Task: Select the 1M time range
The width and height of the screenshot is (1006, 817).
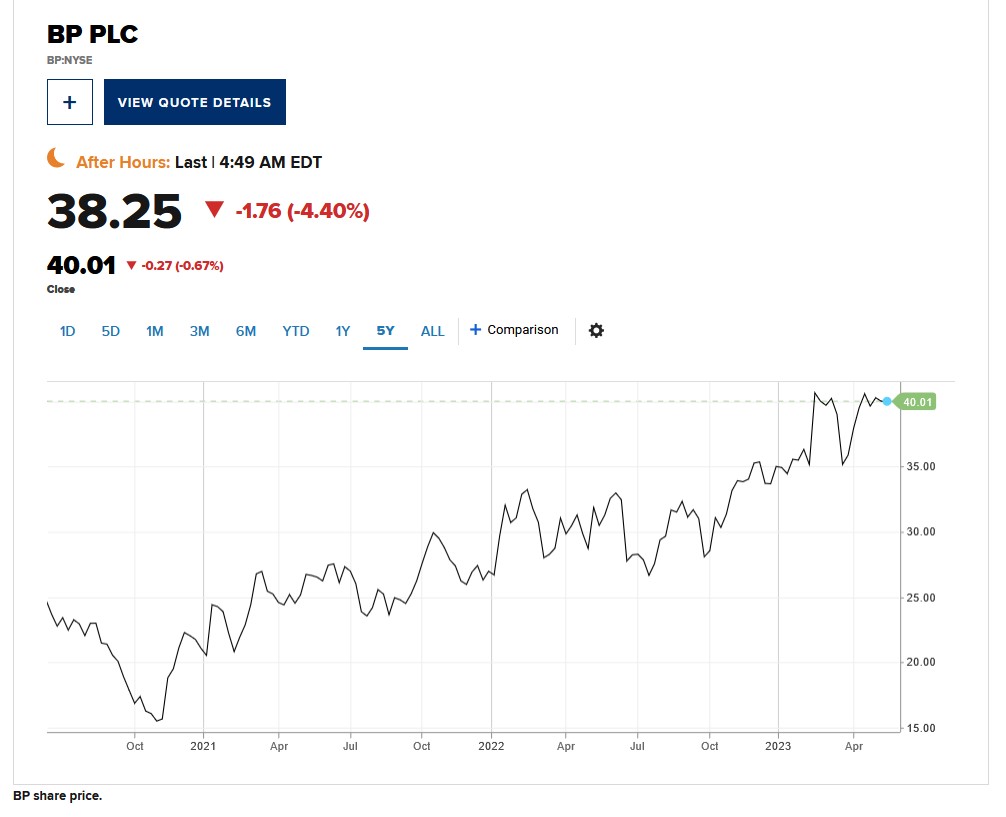Action: (155, 331)
